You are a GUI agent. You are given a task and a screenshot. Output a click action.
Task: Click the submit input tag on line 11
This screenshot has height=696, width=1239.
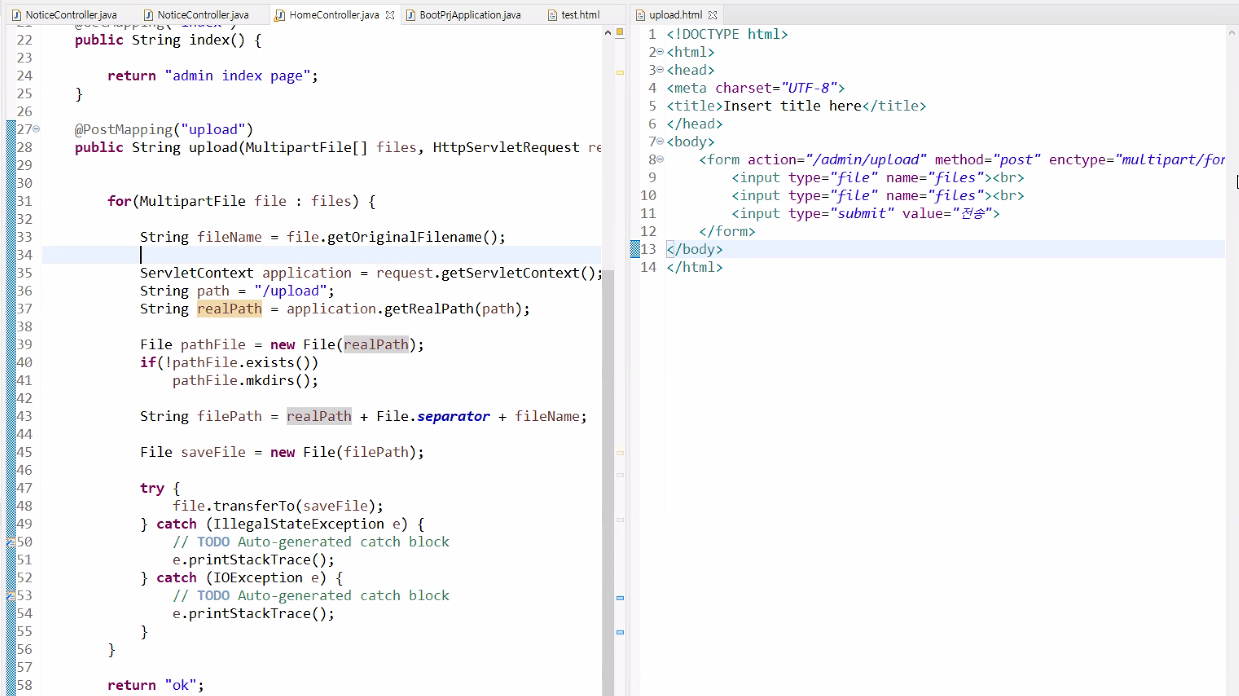point(866,214)
